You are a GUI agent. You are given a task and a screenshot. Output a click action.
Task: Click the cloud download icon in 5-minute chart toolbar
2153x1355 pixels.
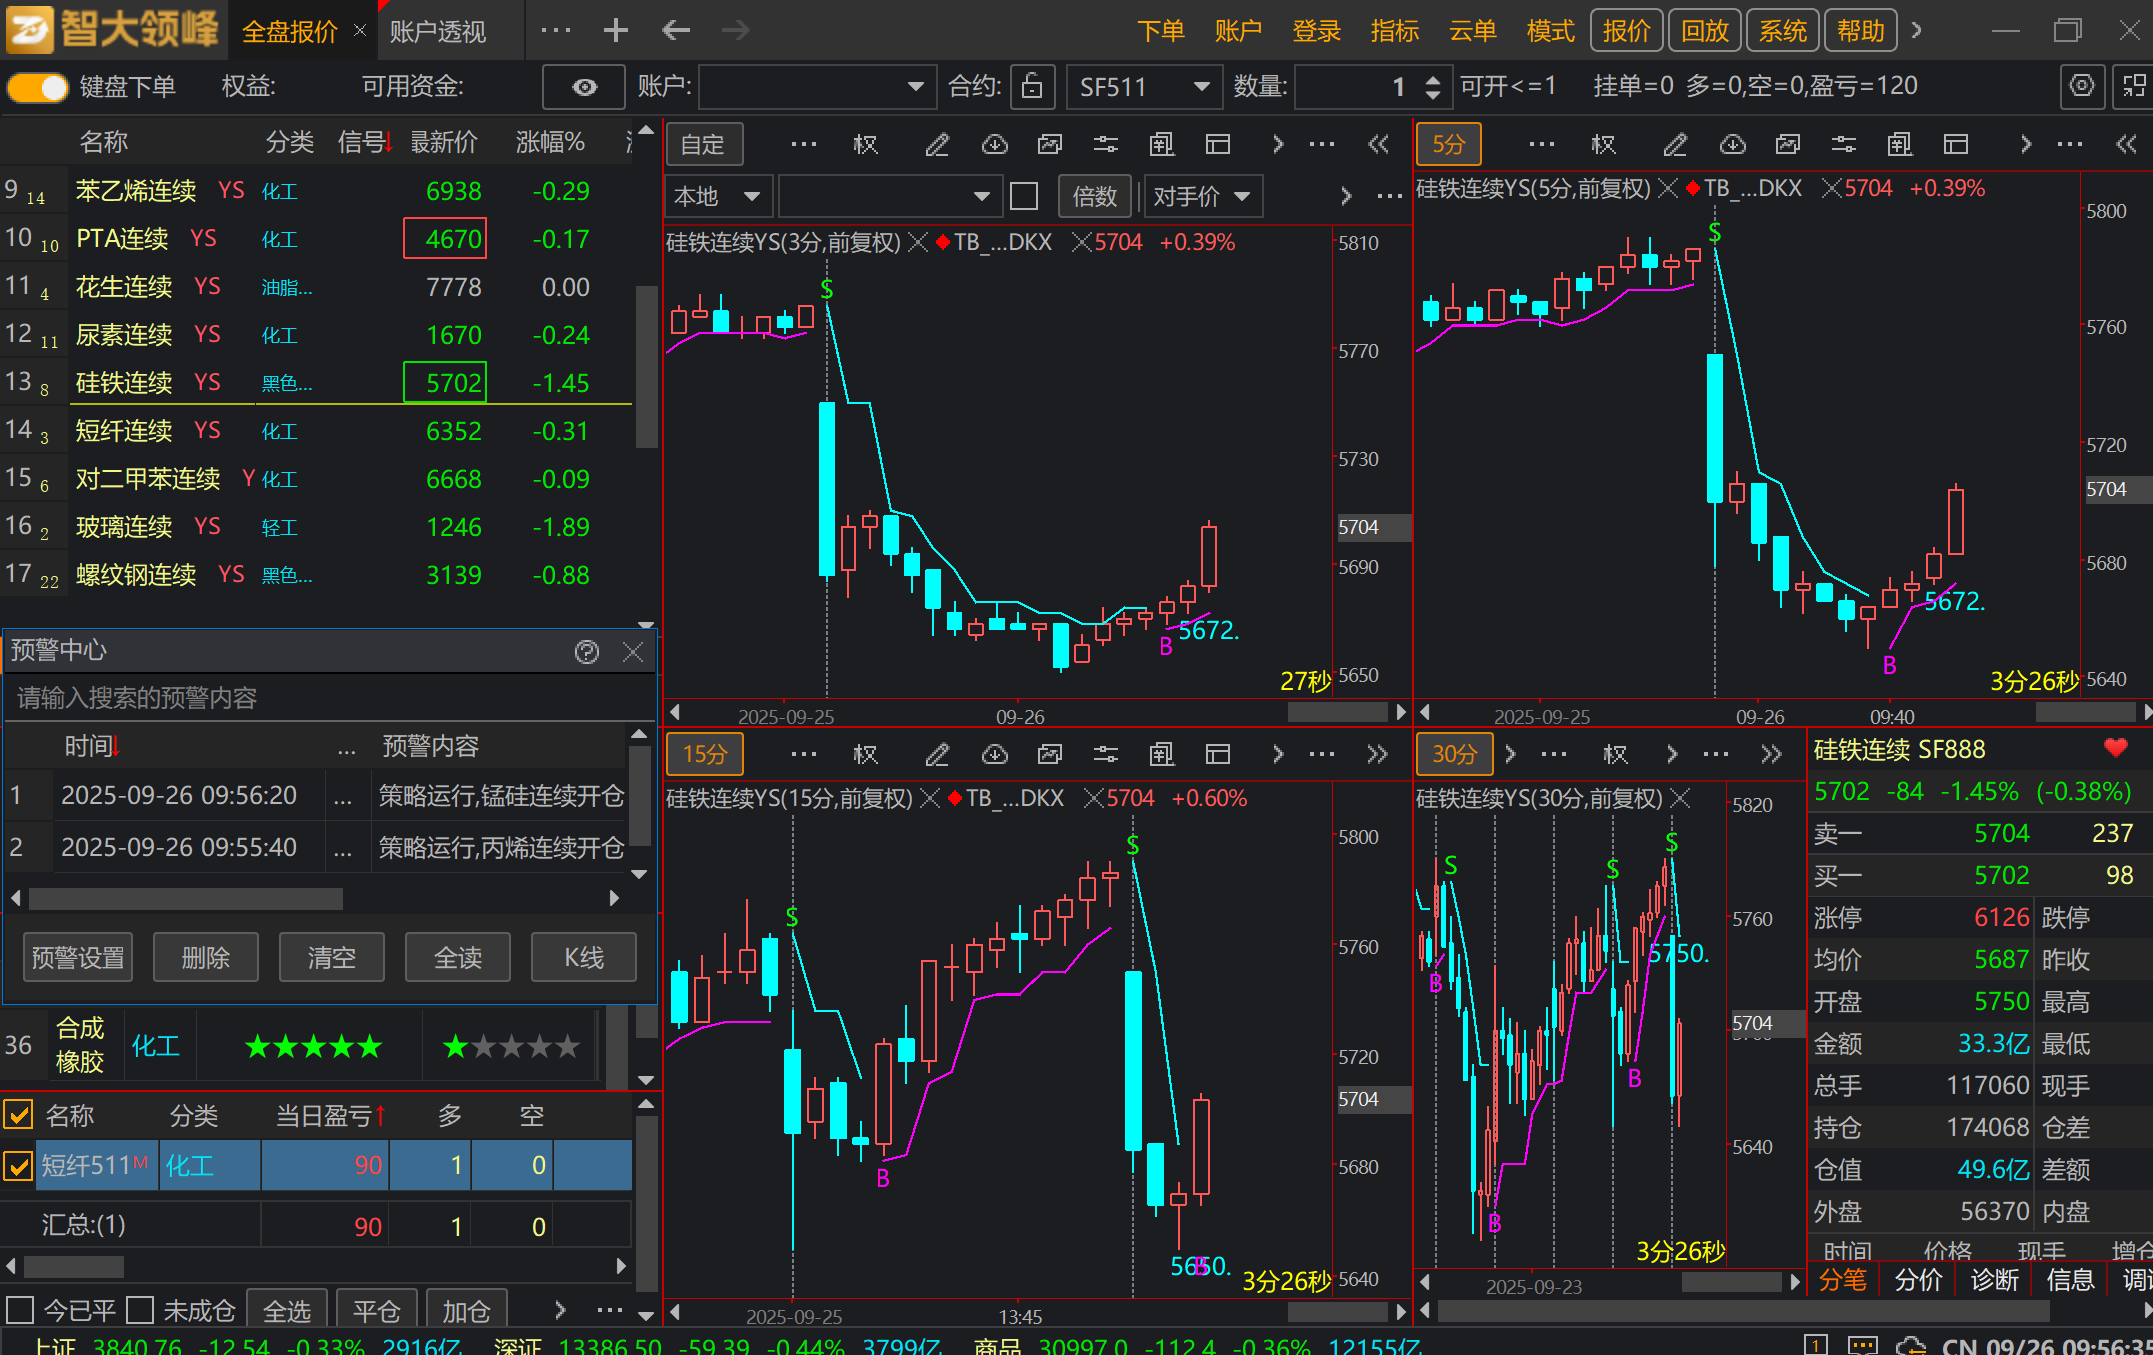[x=1732, y=145]
